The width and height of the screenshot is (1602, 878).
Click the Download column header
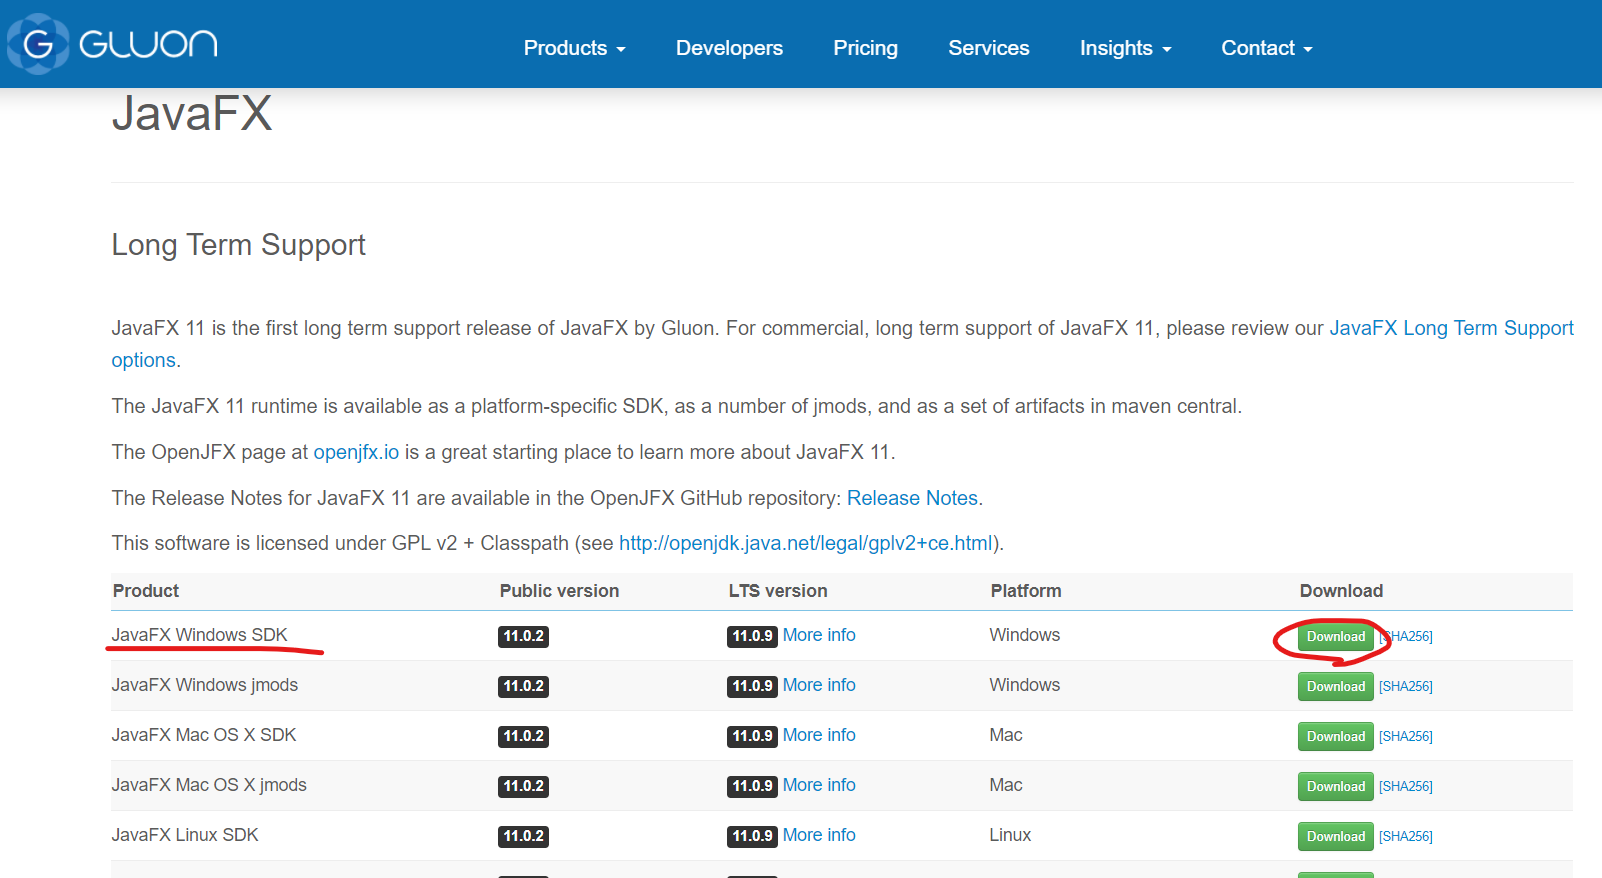pos(1341,591)
